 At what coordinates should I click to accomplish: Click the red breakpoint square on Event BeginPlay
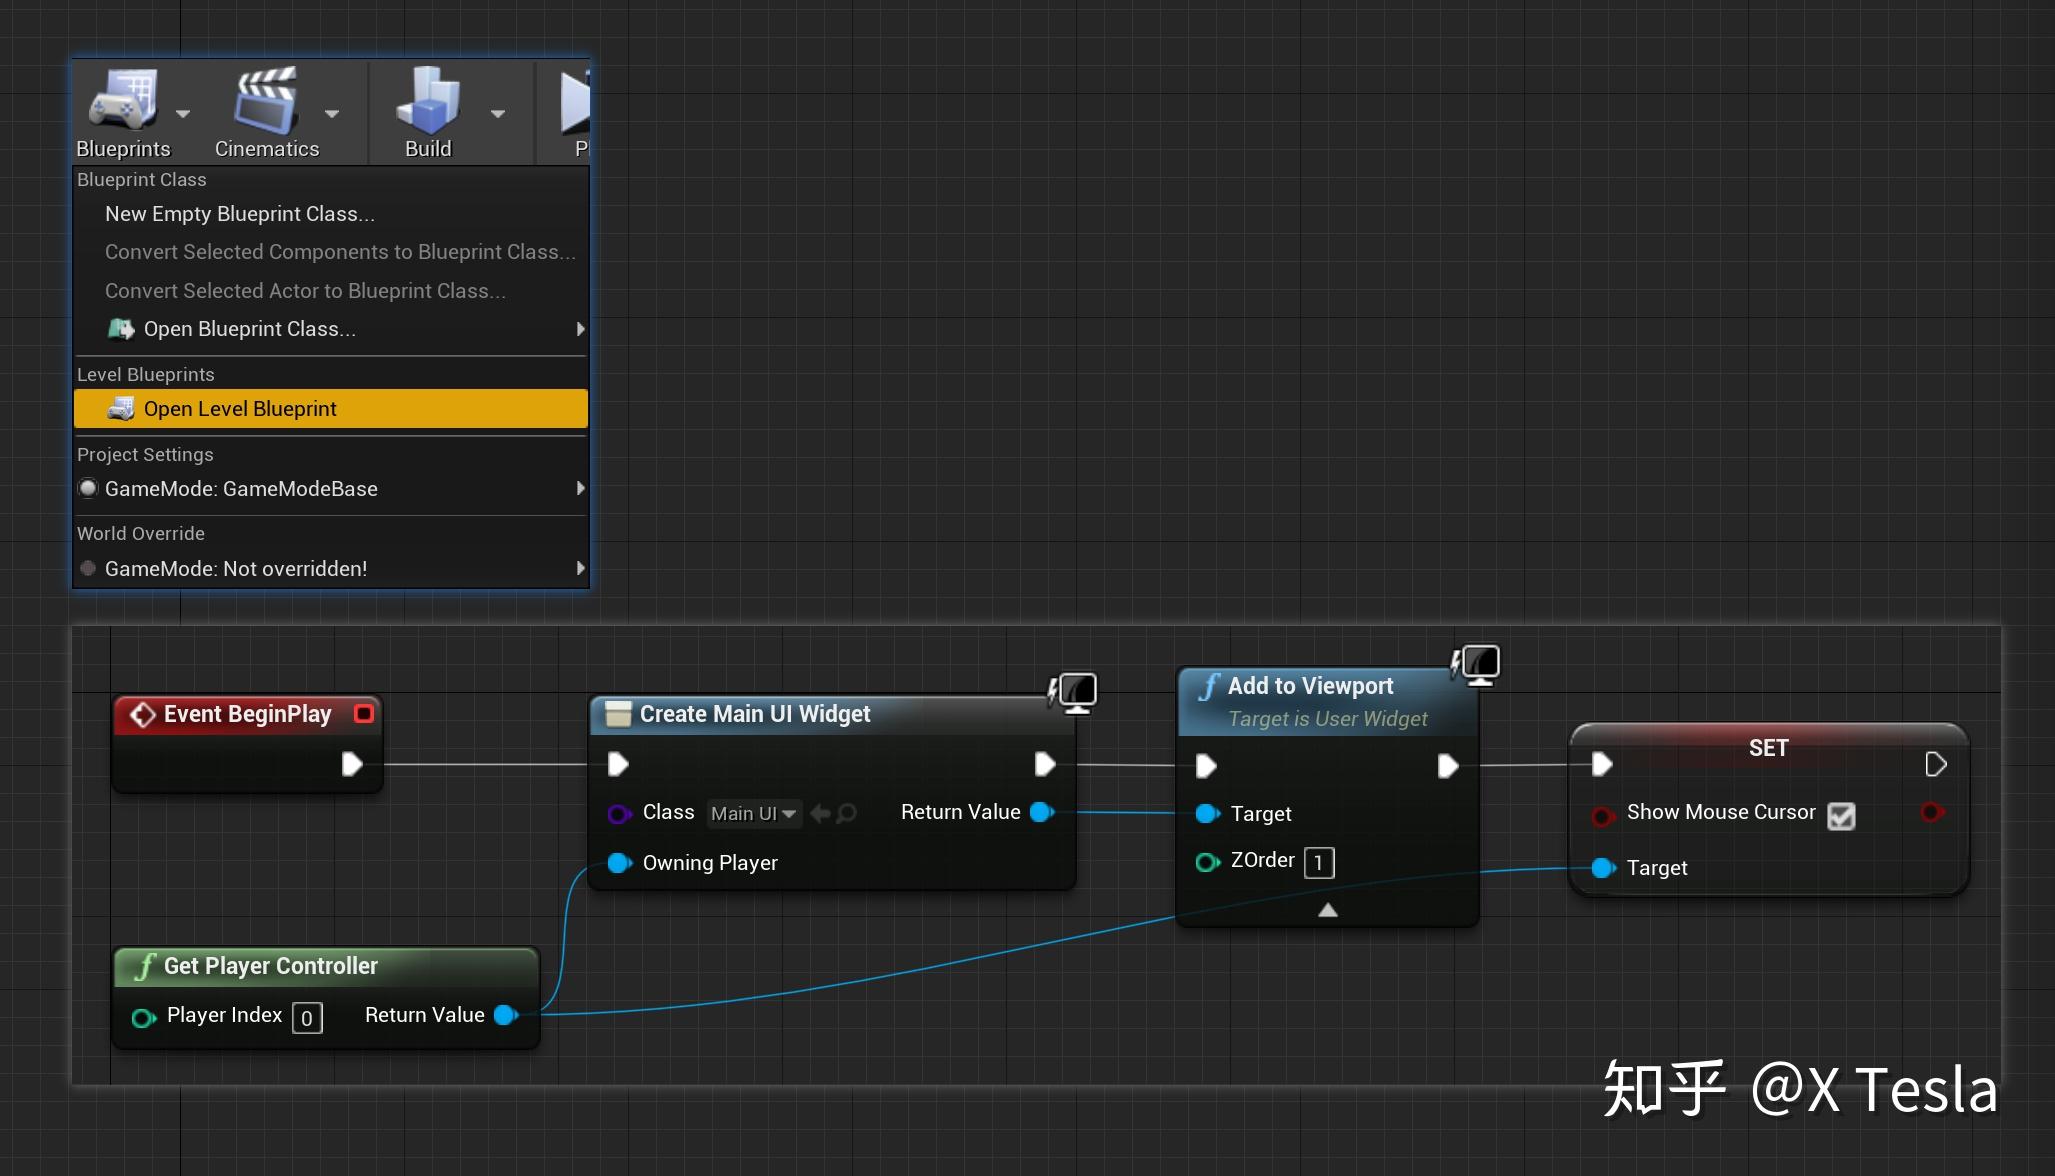(x=364, y=713)
